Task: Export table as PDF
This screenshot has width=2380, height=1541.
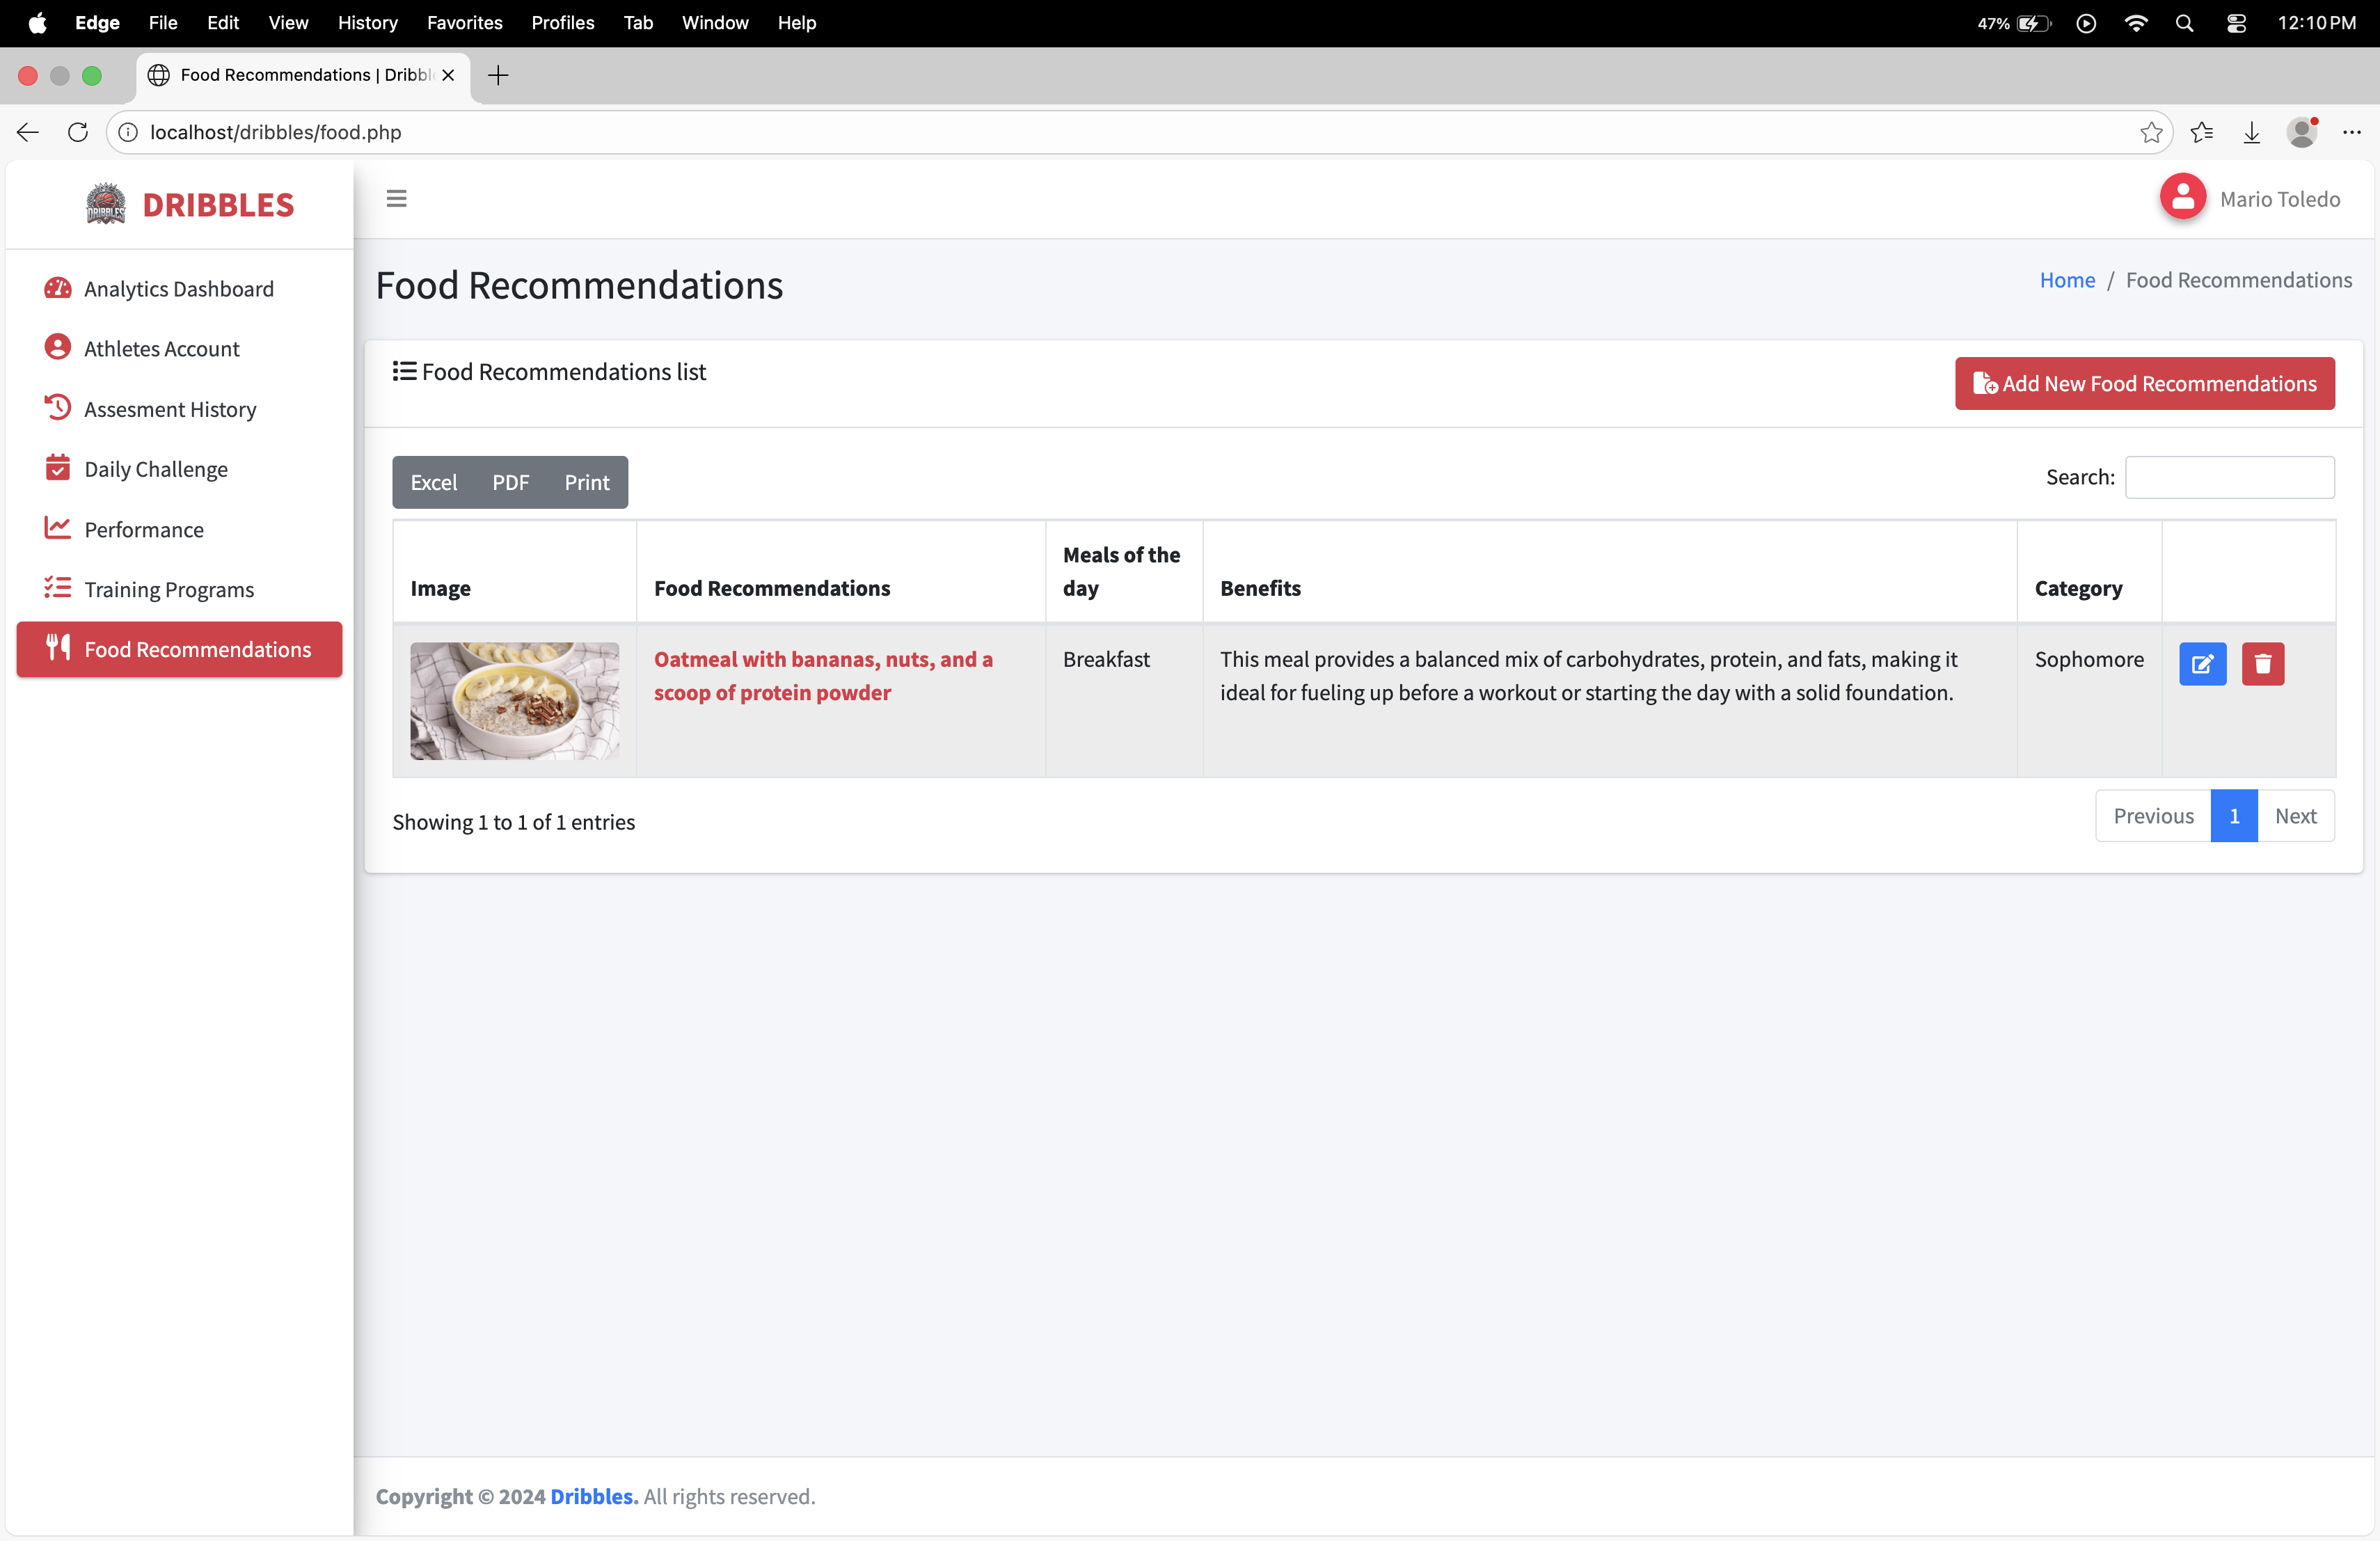Action: coord(510,482)
